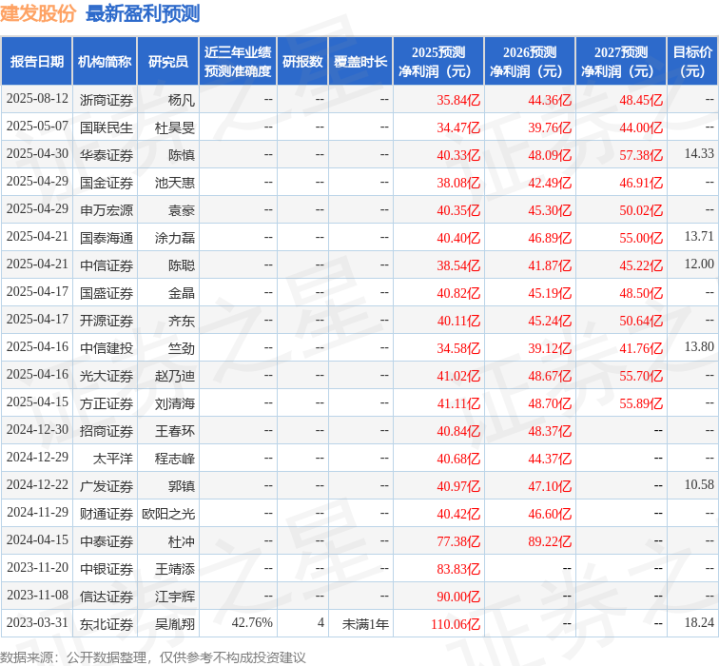Select the 机构简称 column header

105,62
